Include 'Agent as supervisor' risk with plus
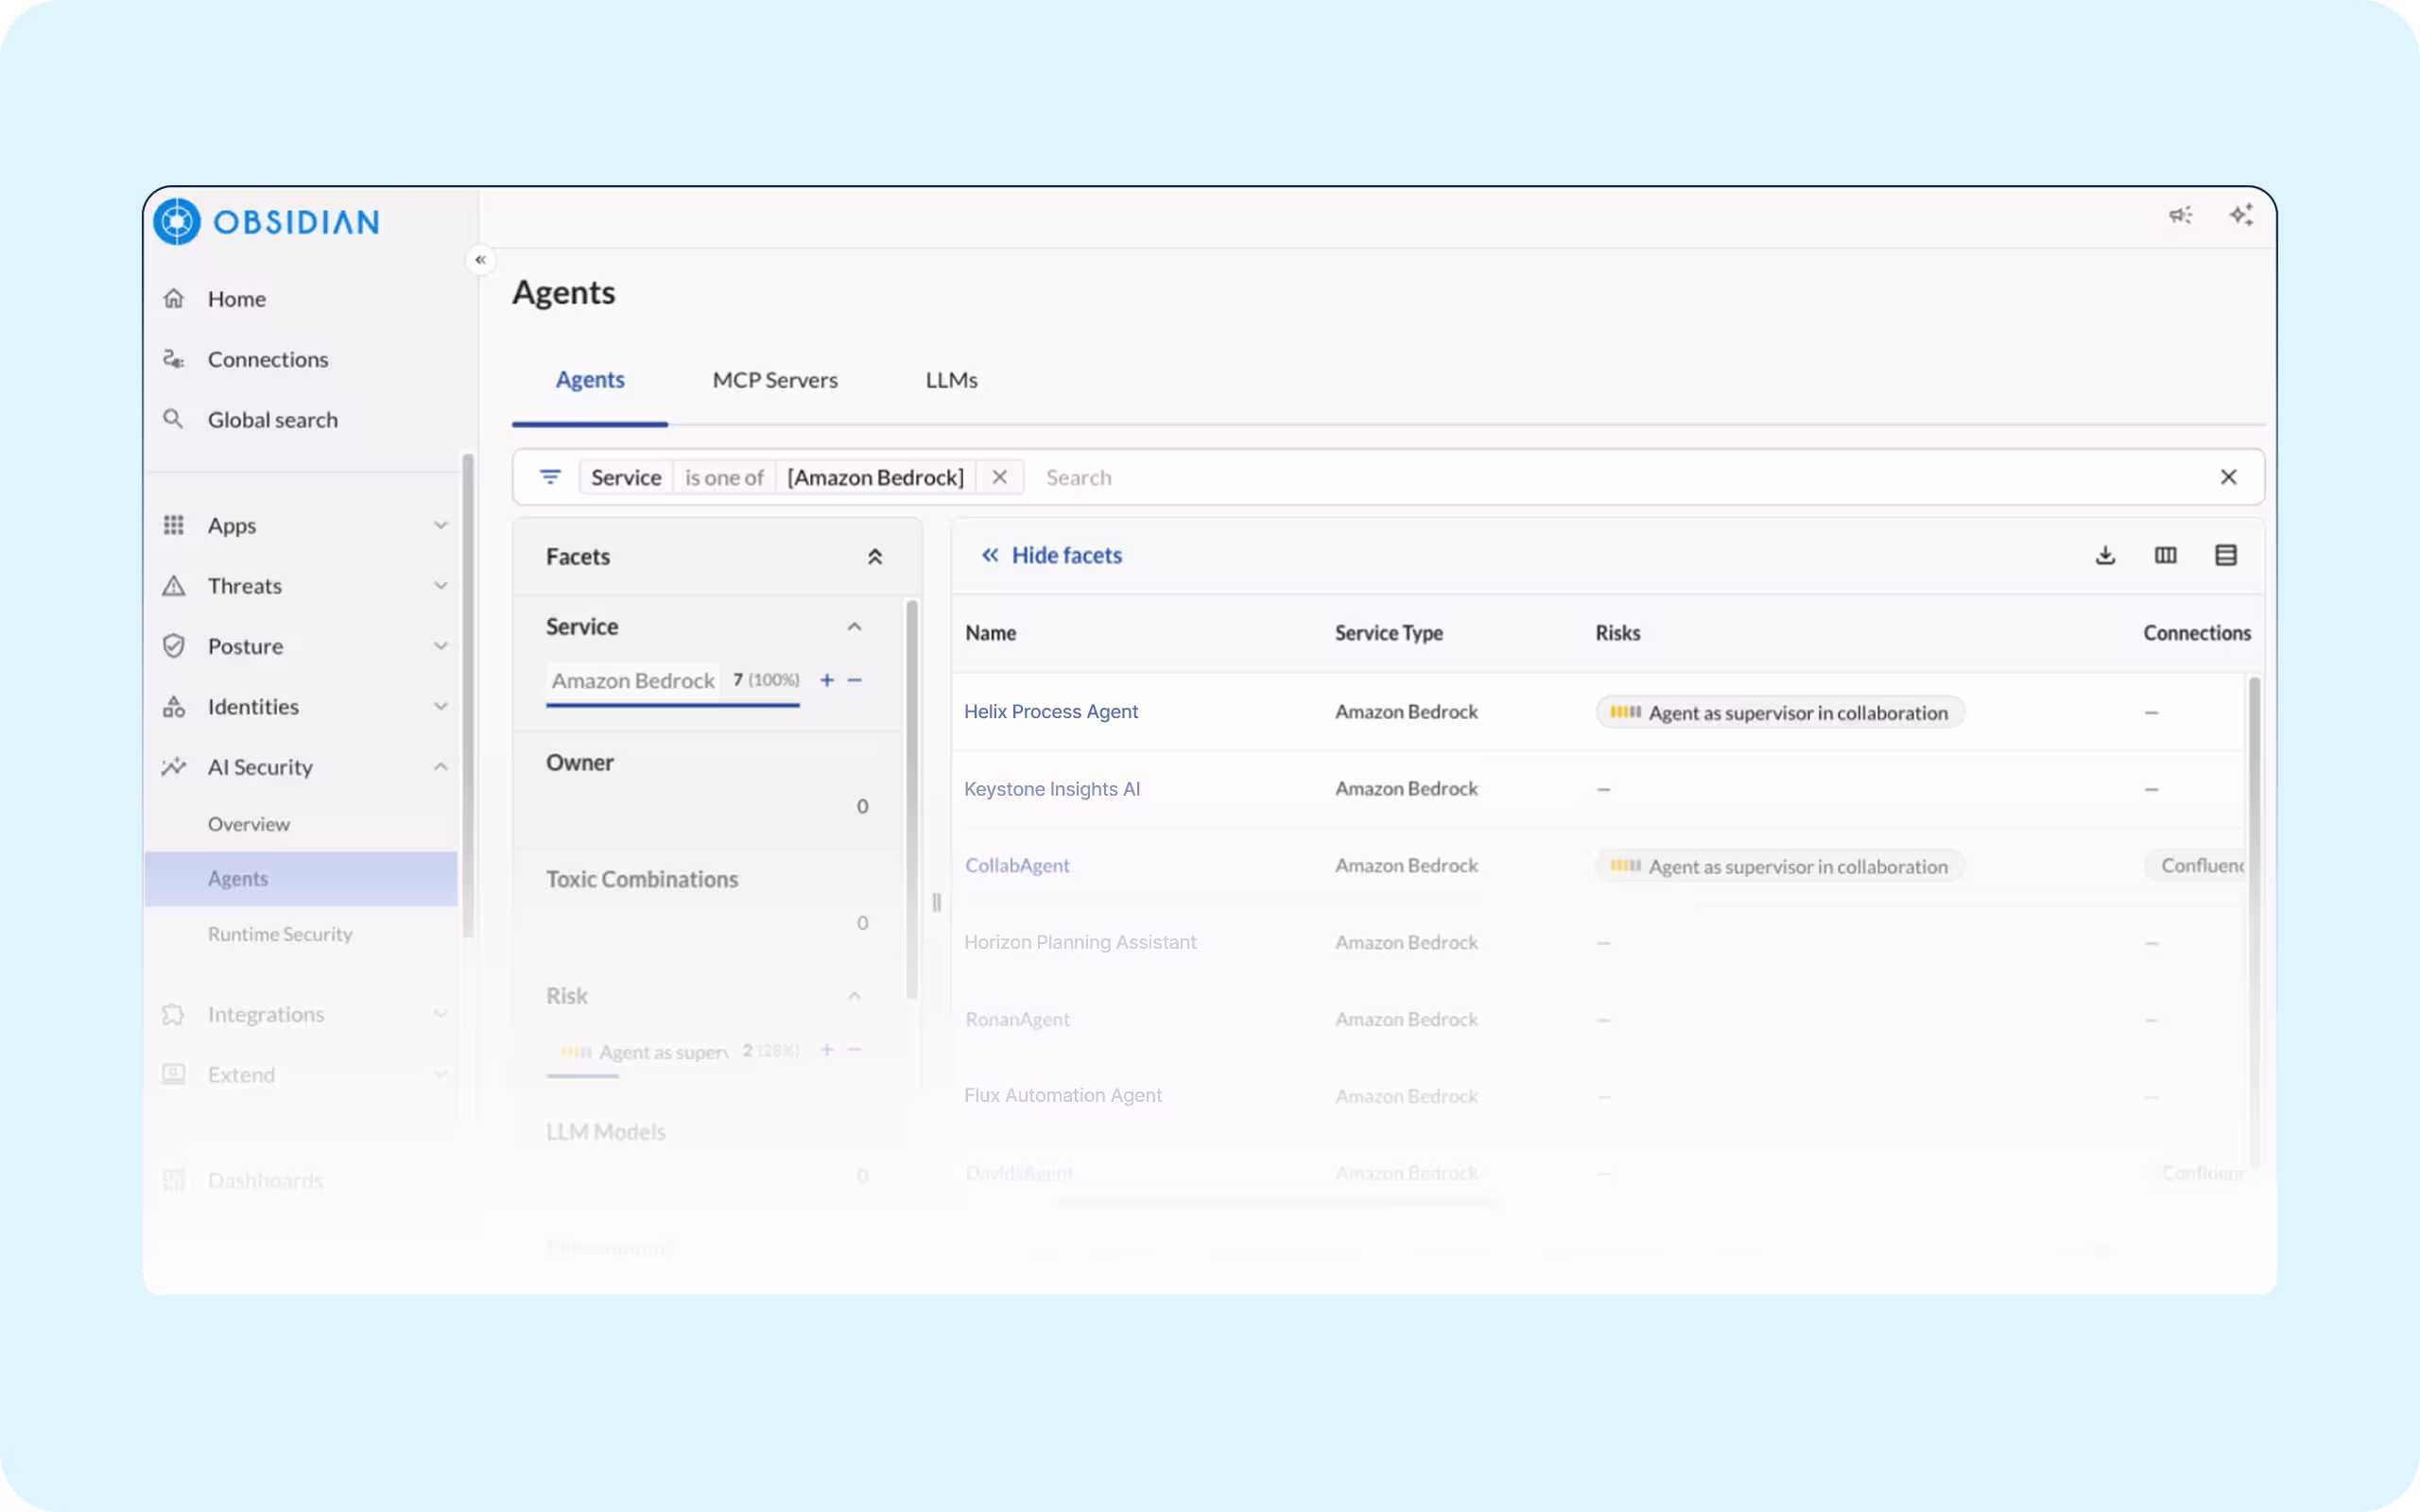Image resolution: width=2420 pixels, height=1512 pixels. click(x=827, y=1050)
